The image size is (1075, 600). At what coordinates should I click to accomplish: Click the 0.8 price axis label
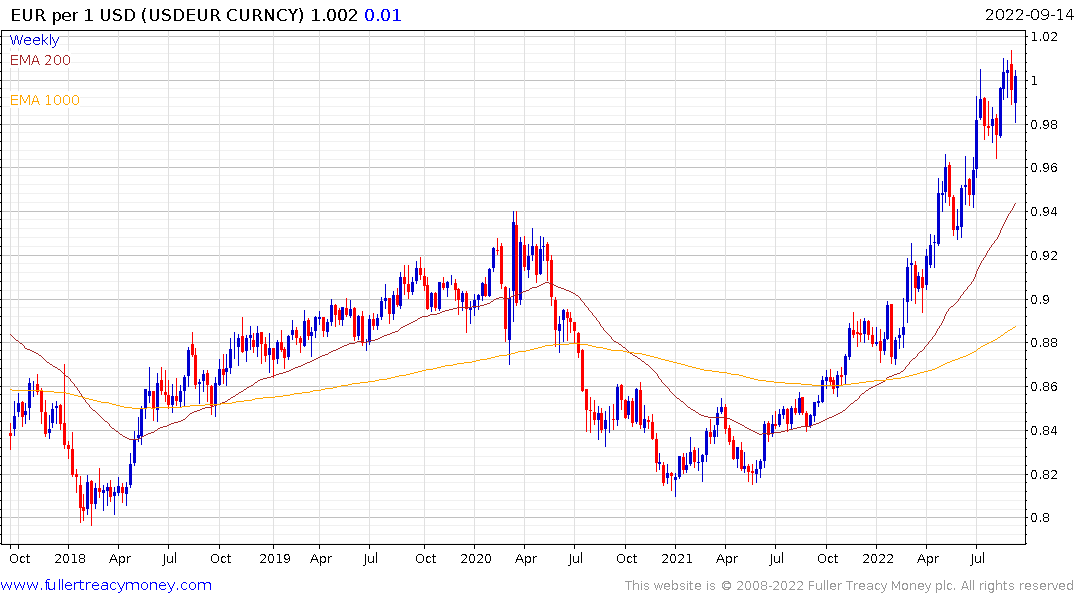(x=1041, y=518)
